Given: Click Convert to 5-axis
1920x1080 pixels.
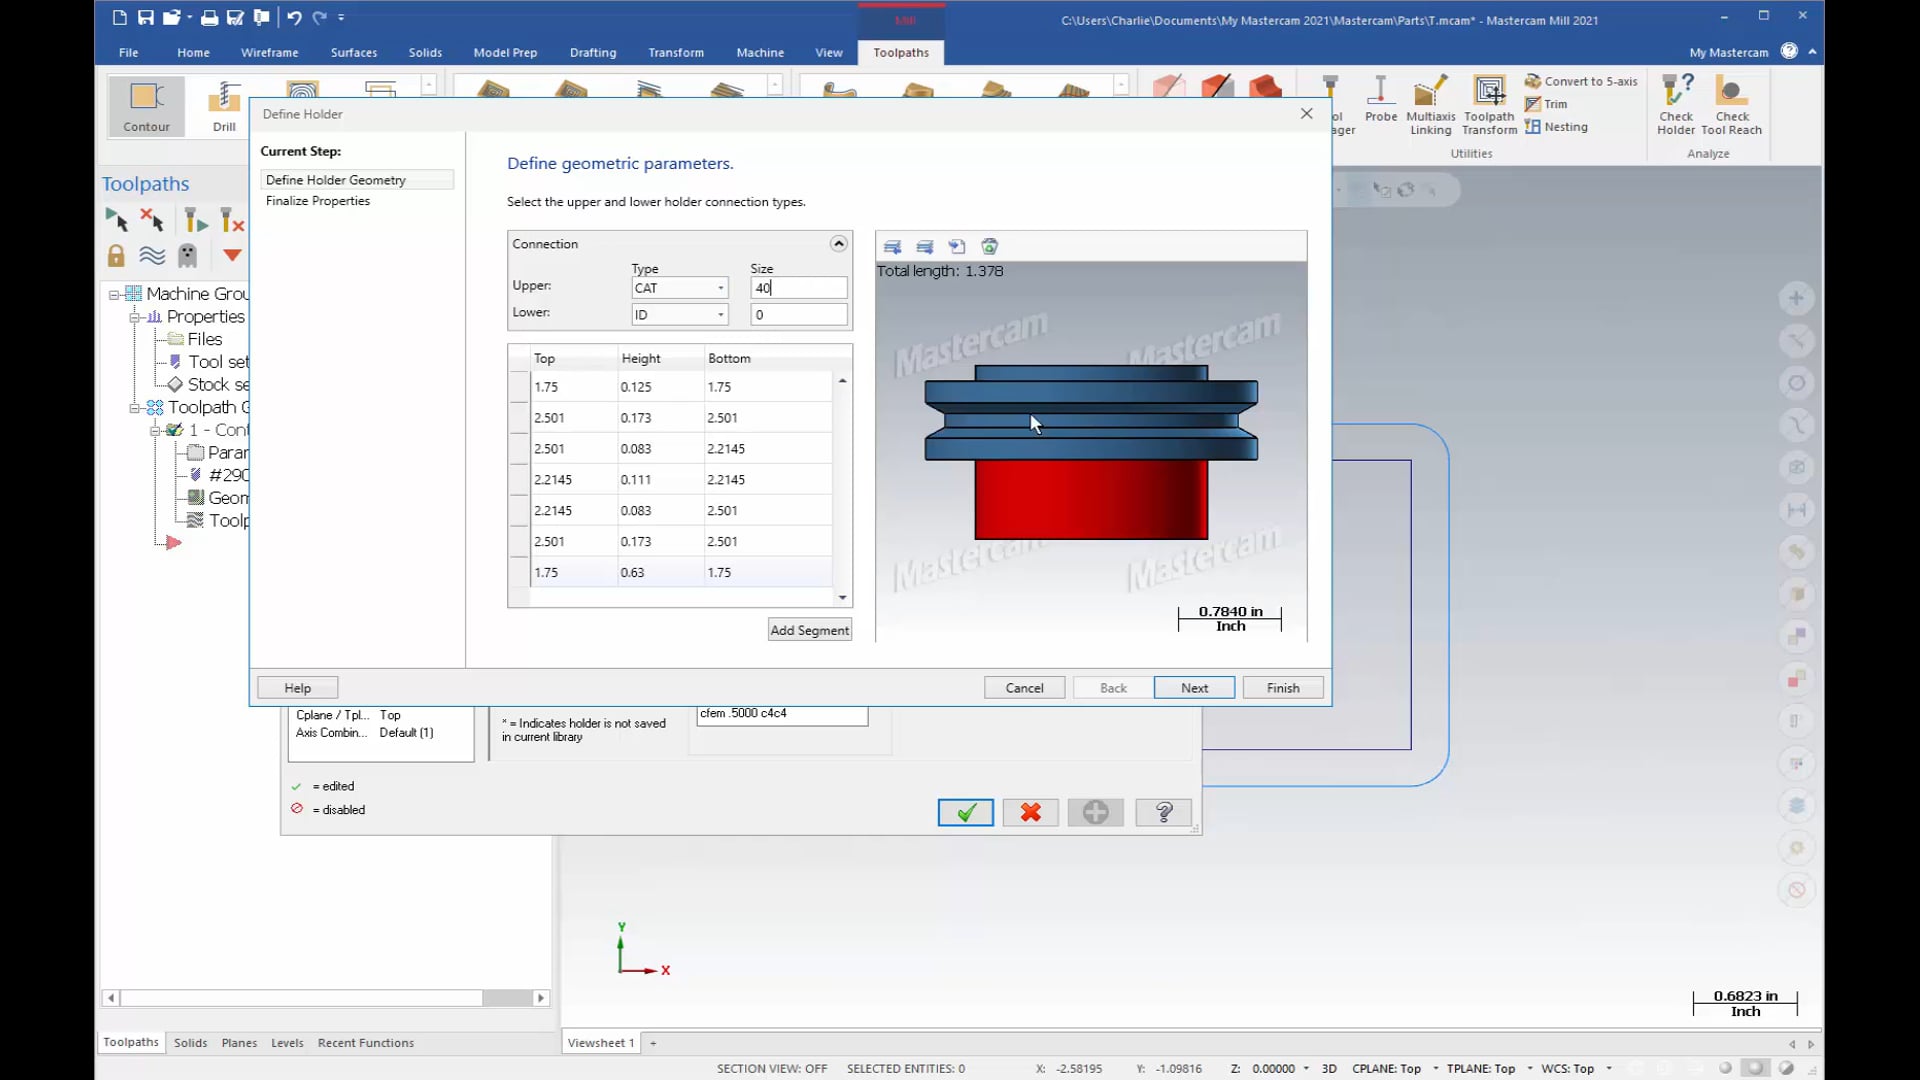Looking at the screenshot, I should 1581,81.
